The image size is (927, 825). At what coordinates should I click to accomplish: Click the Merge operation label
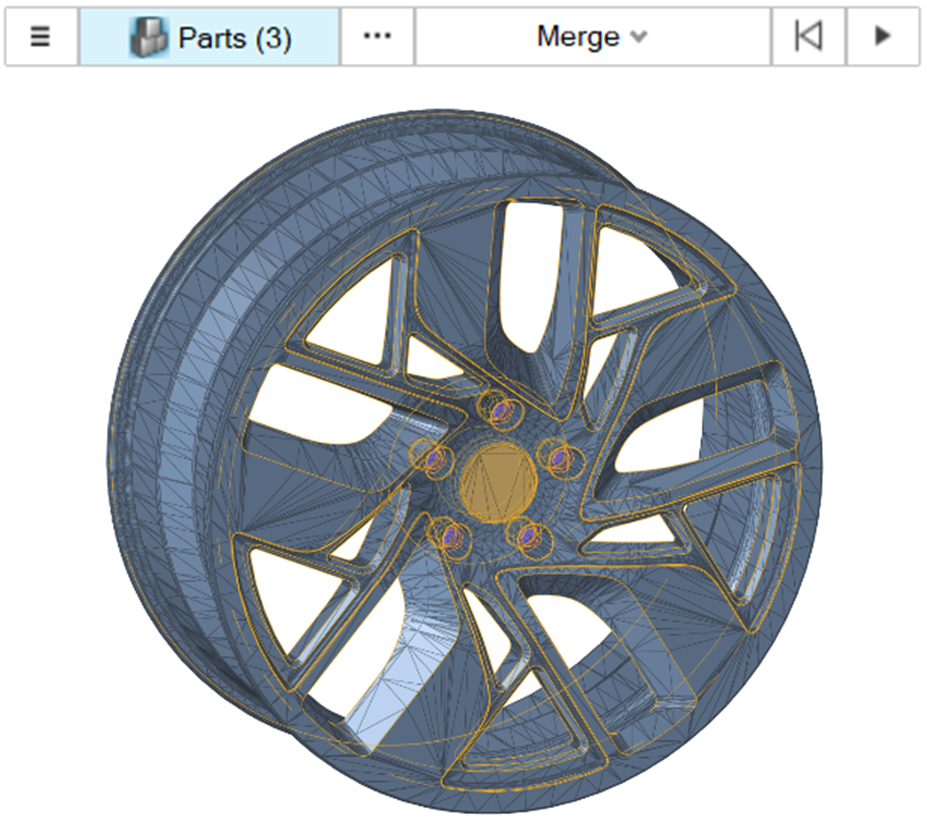(577, 36)
